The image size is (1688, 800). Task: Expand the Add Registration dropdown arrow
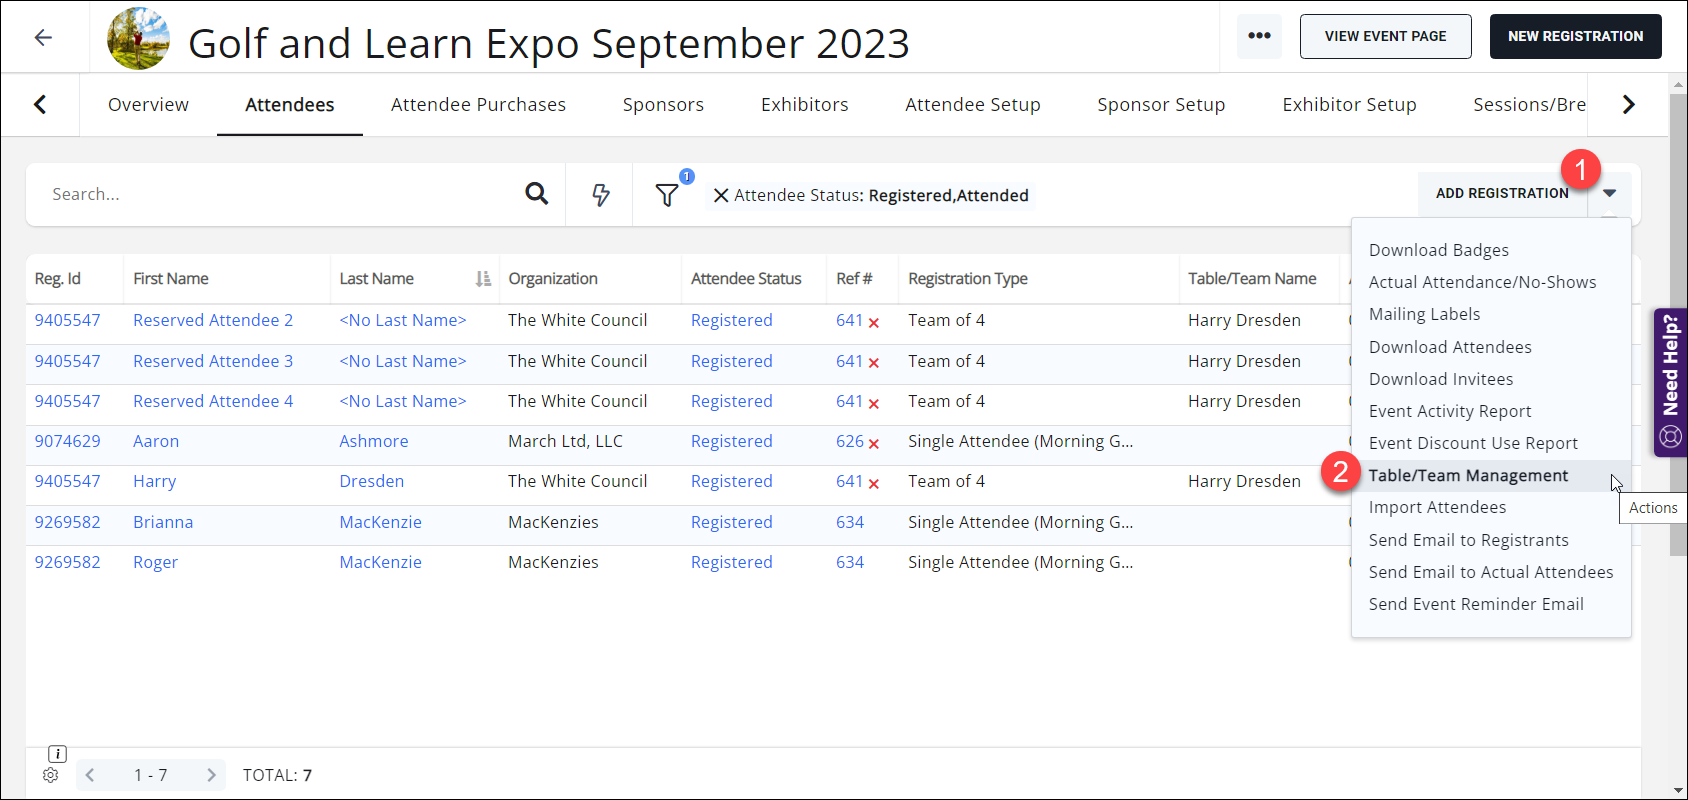(x=1609, y=194)
